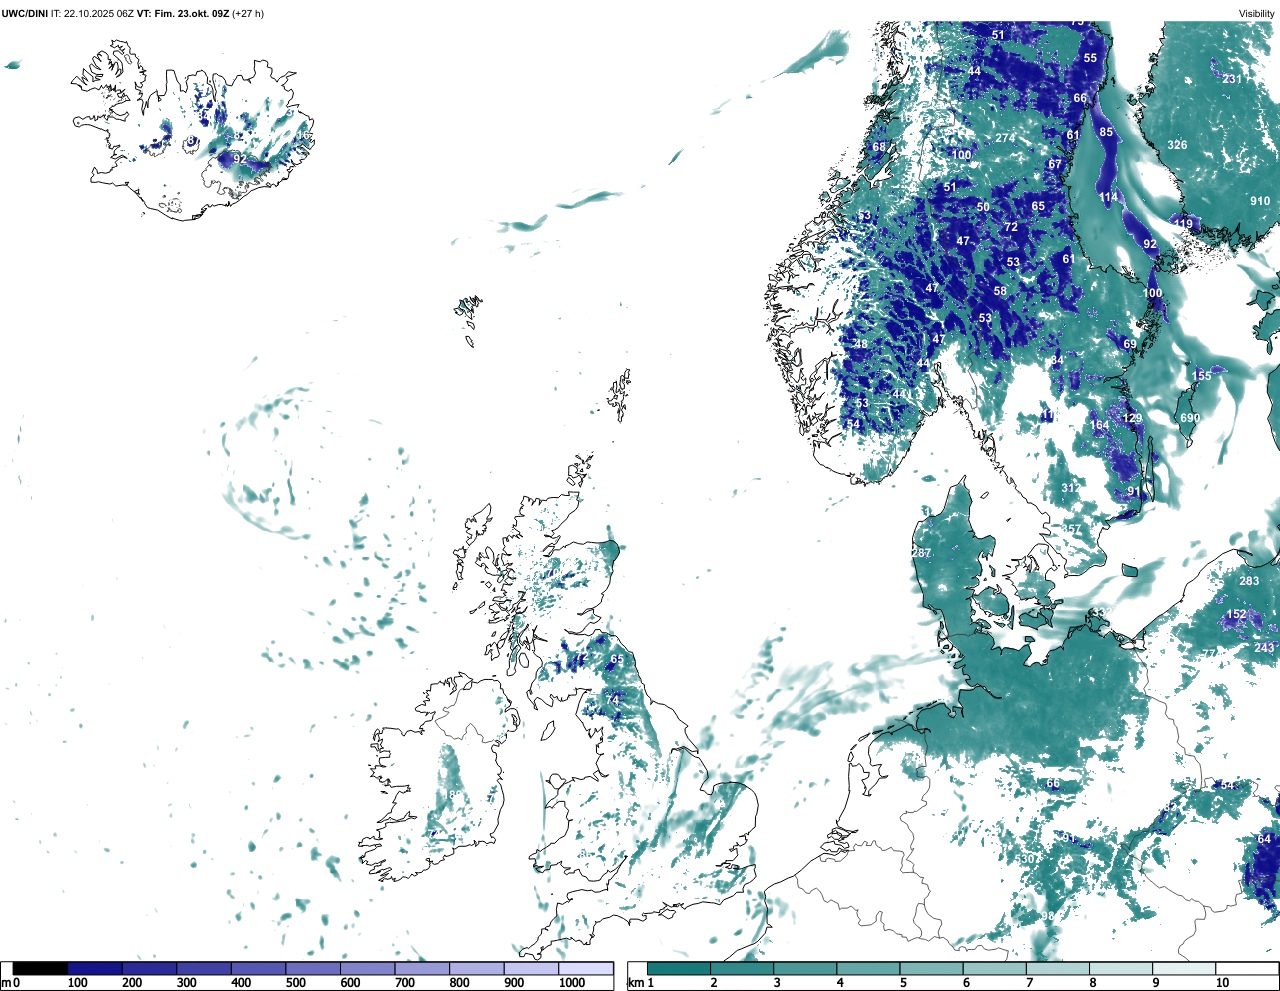Click the '164' value in southern Sweden
Image resolution: width=1280 pixels, height=991 pixels.
click(1099, 425)
